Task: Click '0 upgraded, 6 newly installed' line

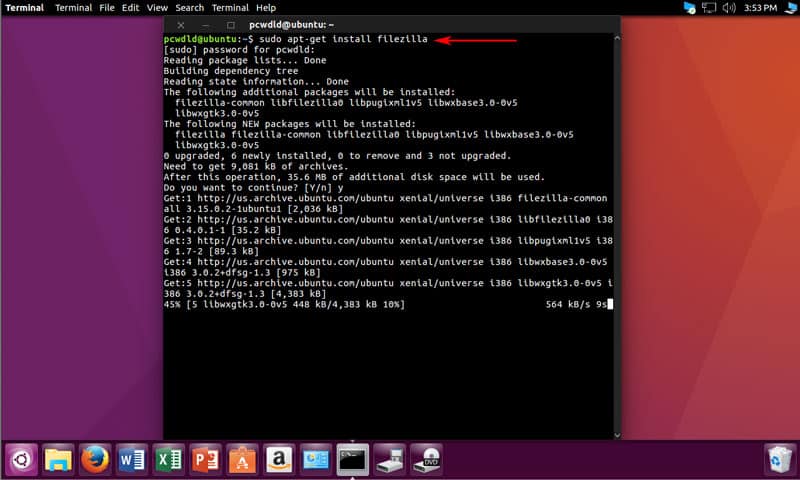Action: point(337,156)
